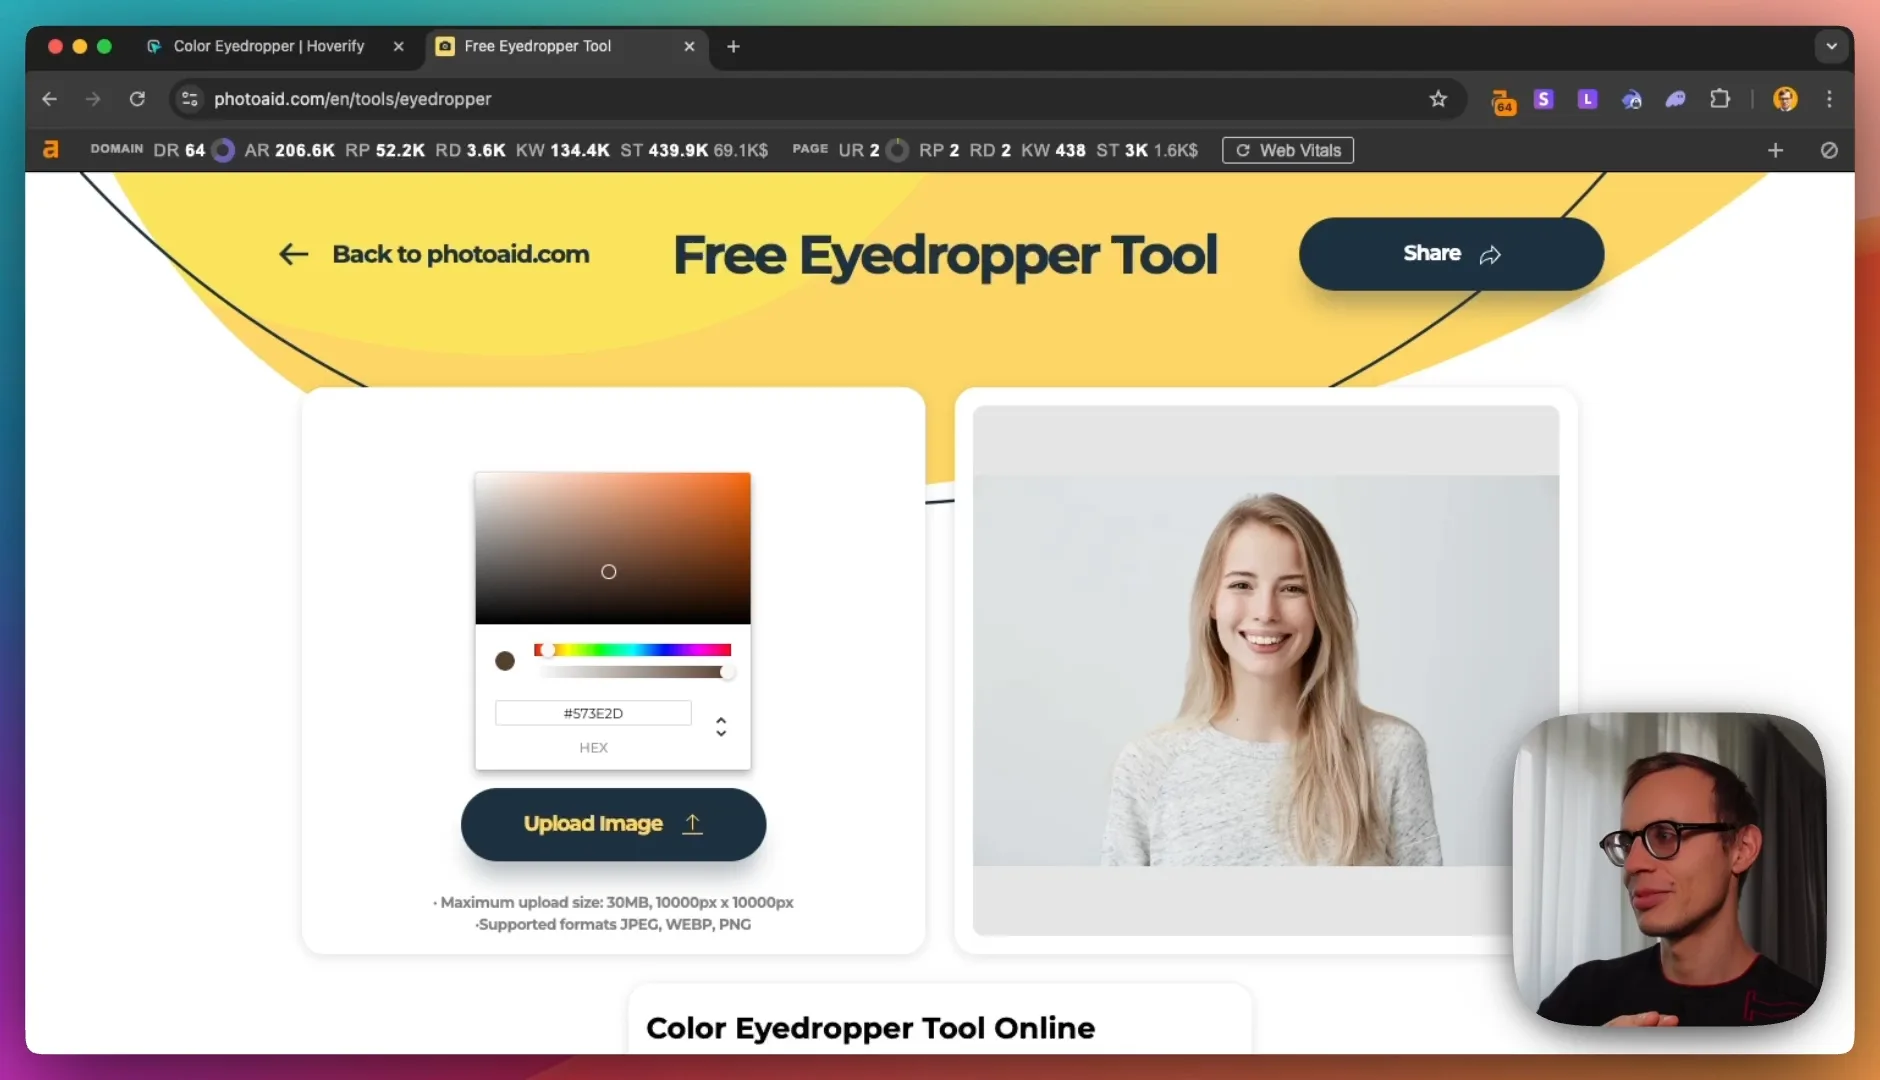Click the disable icon in the SEO toolbar
Viewport: 1880px width, 1080px height.
[1829, 150]
